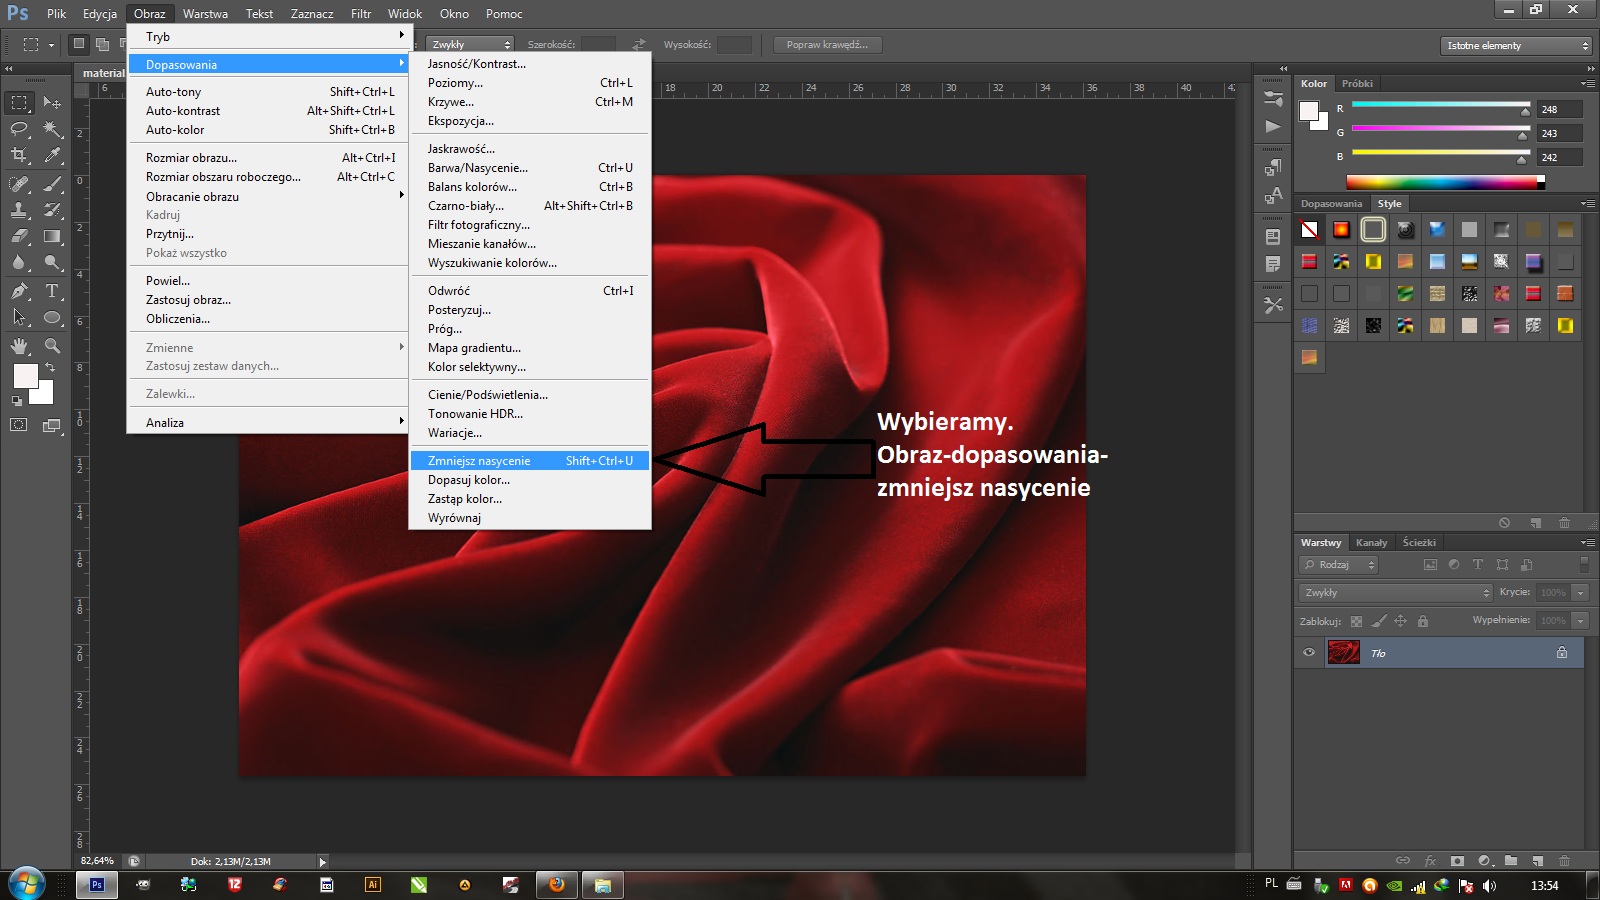
Task: Toggle type layer filter
Action: point(1478,565)
